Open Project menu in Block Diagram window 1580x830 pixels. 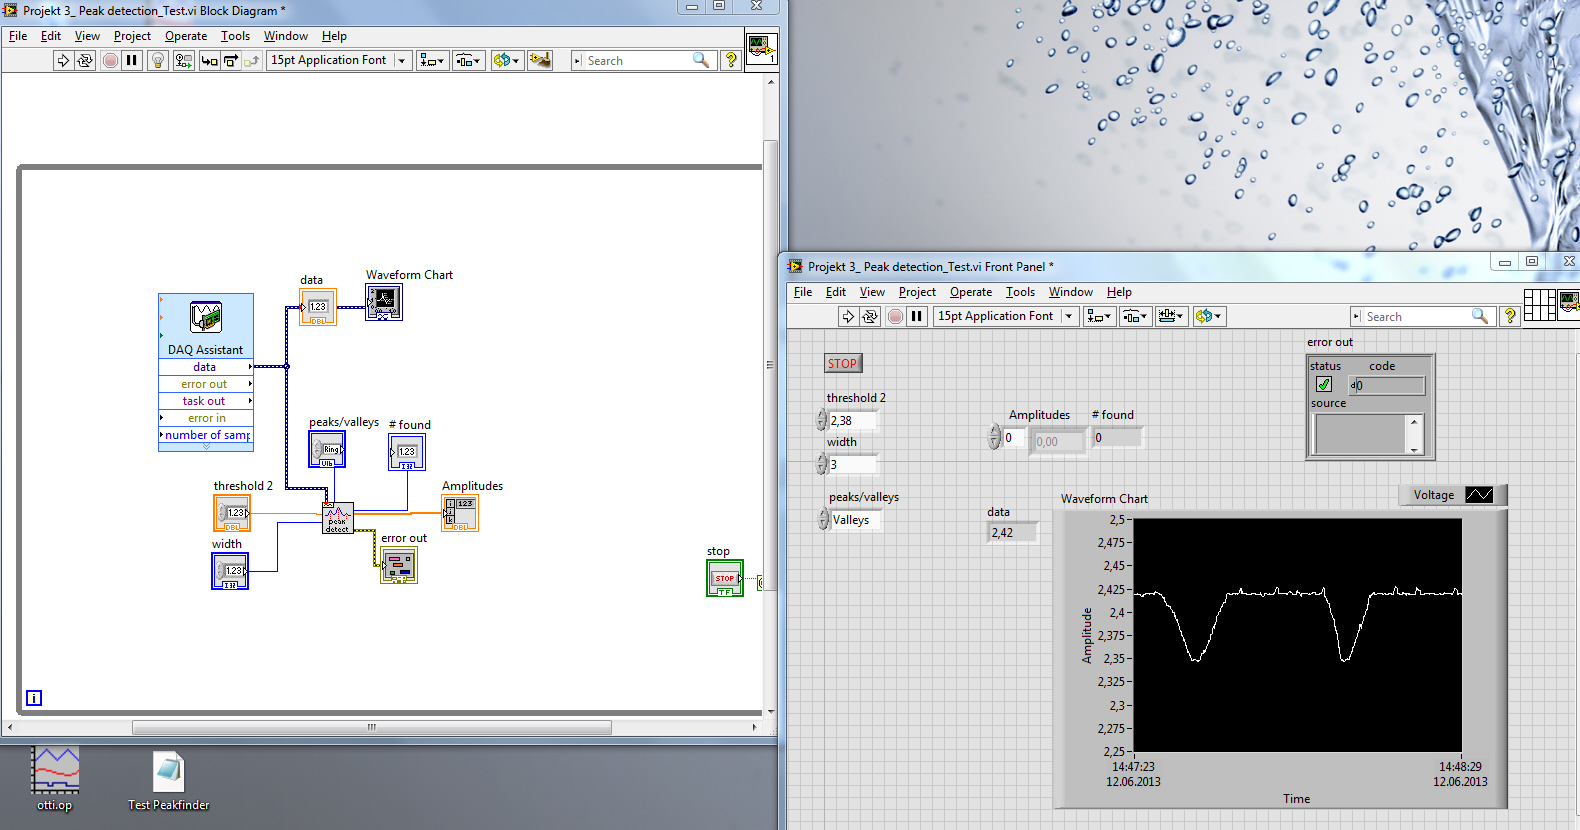tap(132, 36)
